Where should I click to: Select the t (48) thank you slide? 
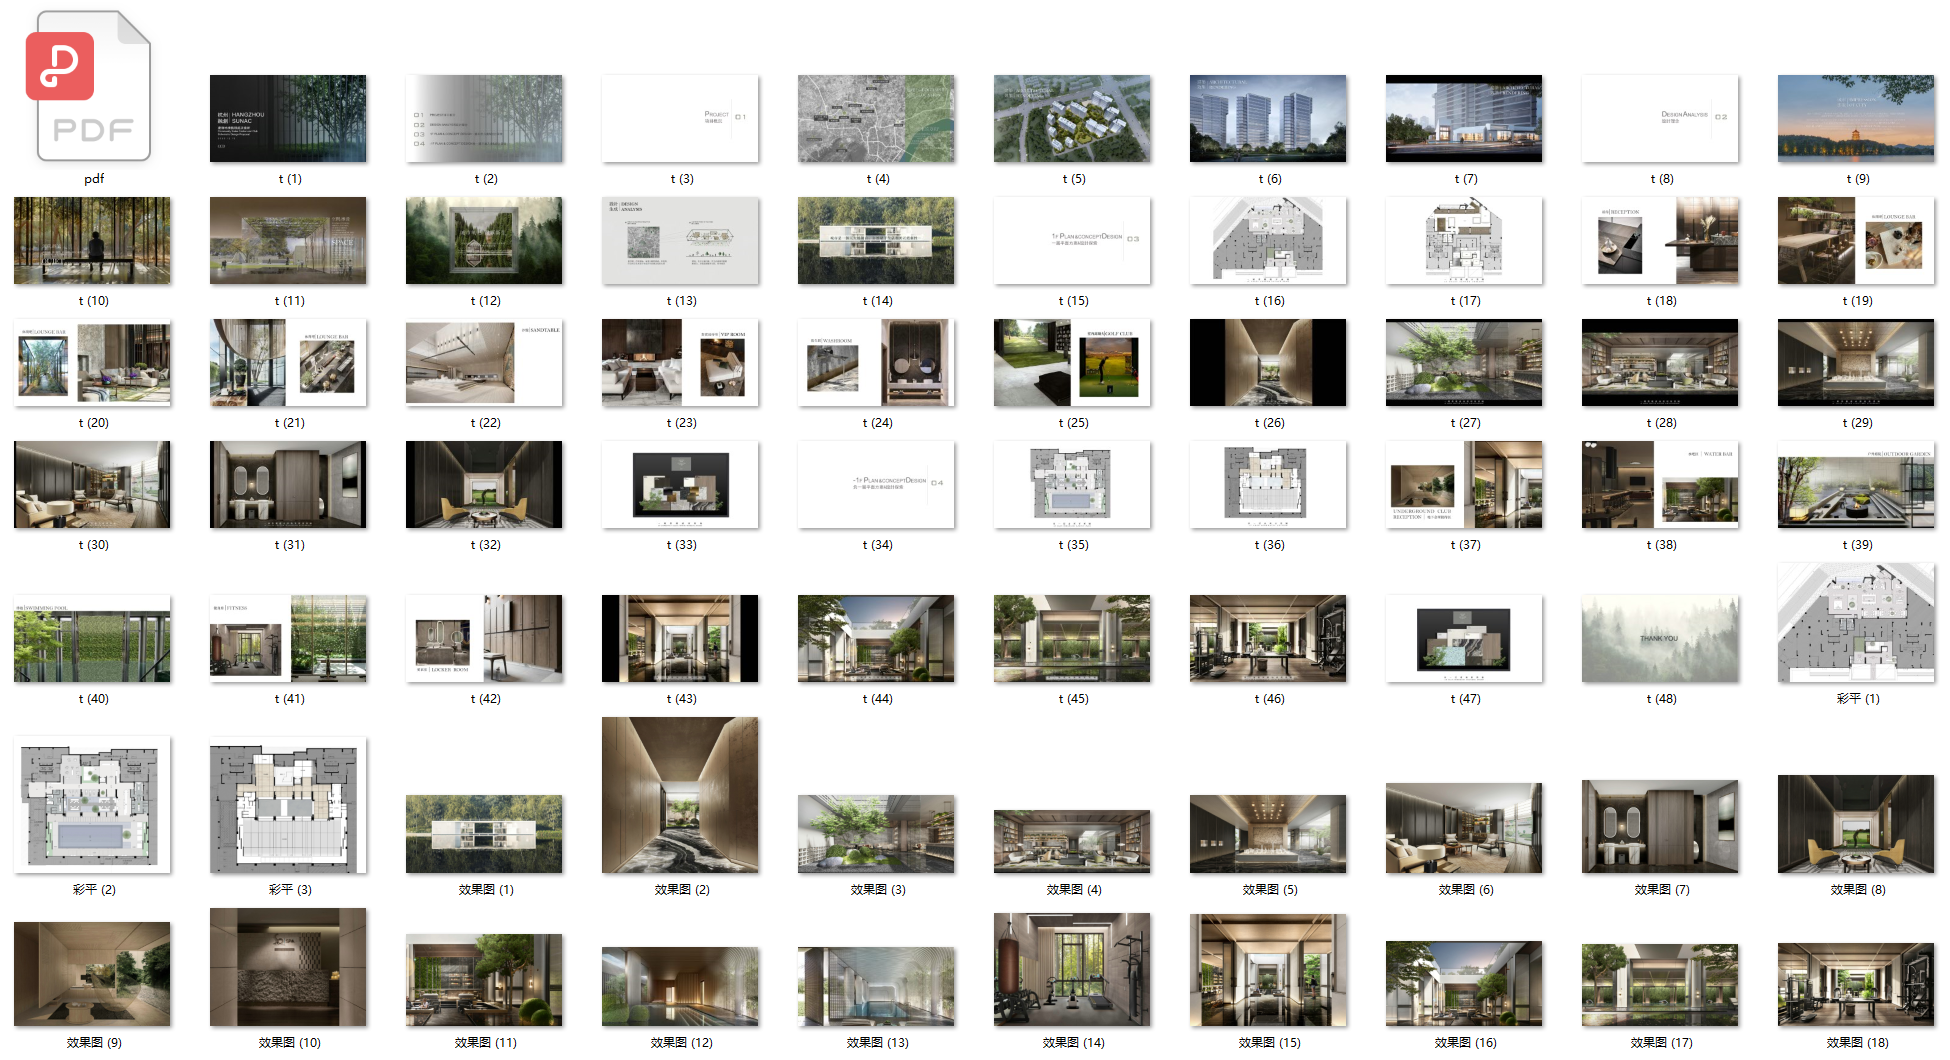pos(1660,639)
